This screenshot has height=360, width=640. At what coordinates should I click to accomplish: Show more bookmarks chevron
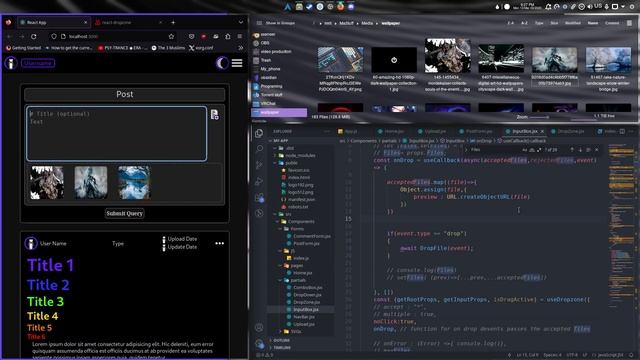241,48
